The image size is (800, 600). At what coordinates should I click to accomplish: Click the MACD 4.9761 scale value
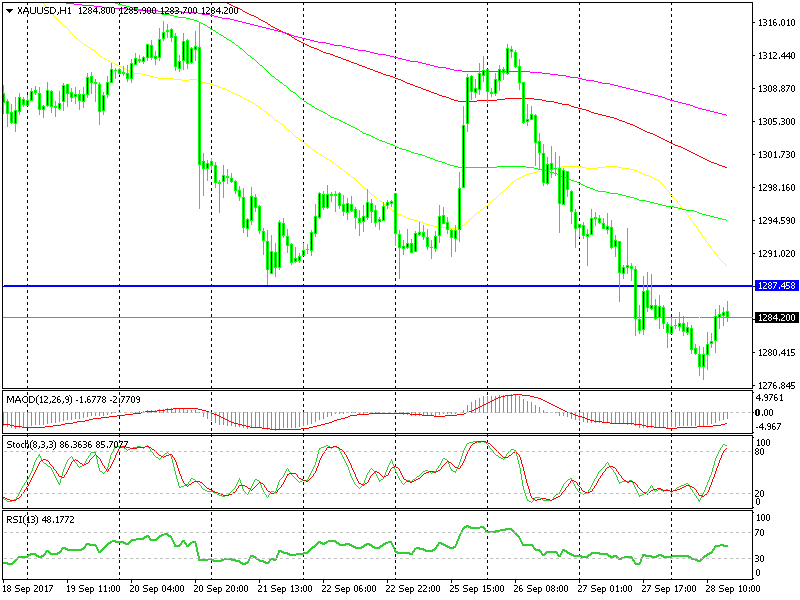pyautogui.click(x=769, y=398)
